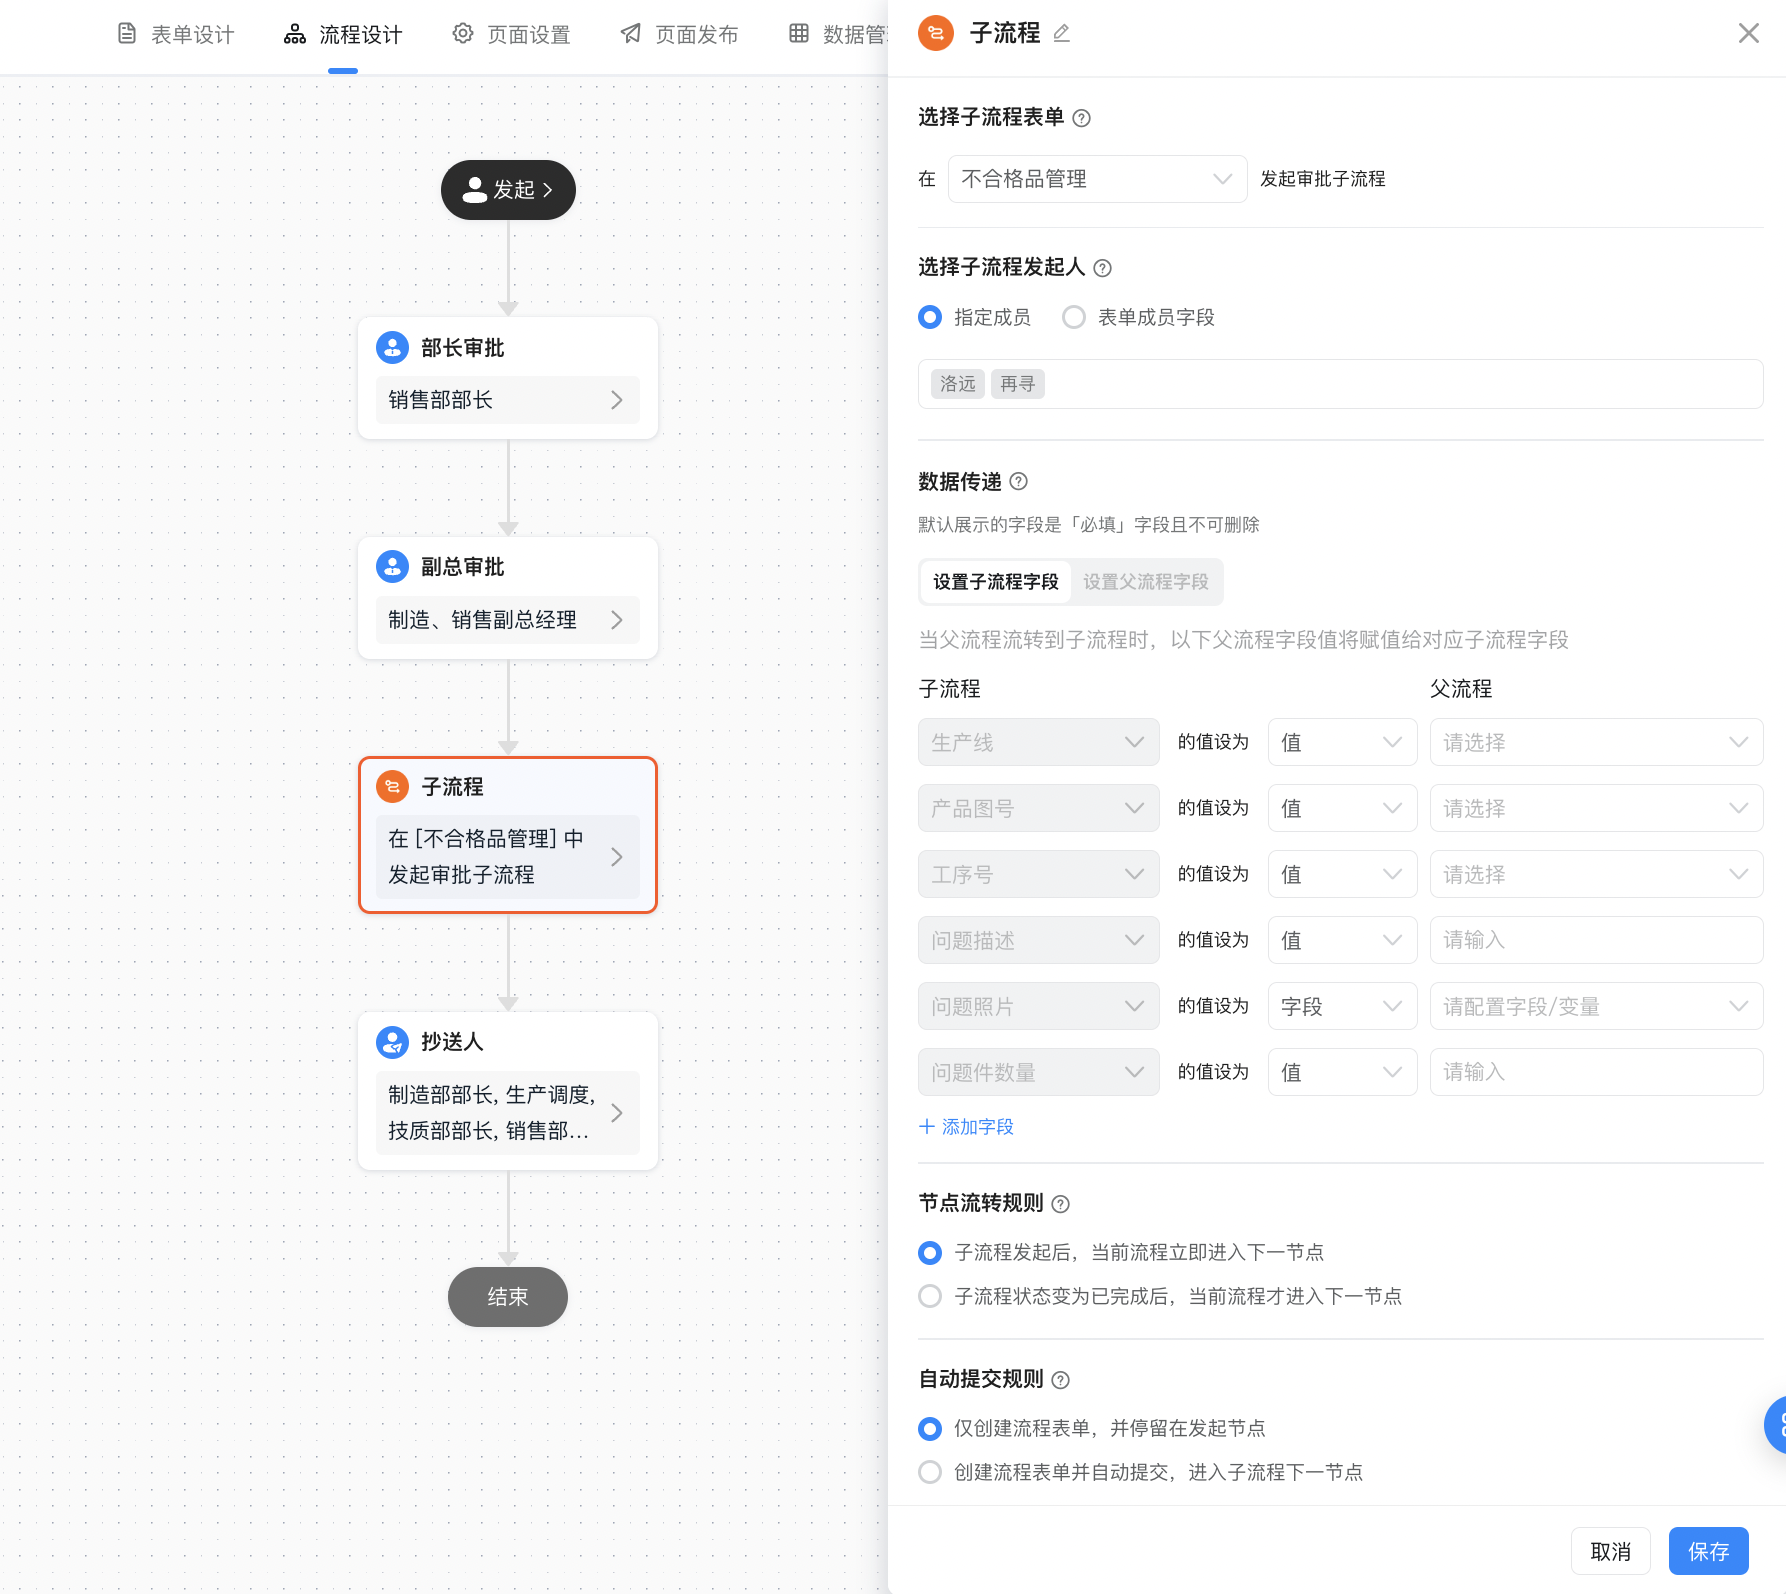Click the 数据管理 table icon
Viewport: 1786px width, 1594px height.
point(799,34)
